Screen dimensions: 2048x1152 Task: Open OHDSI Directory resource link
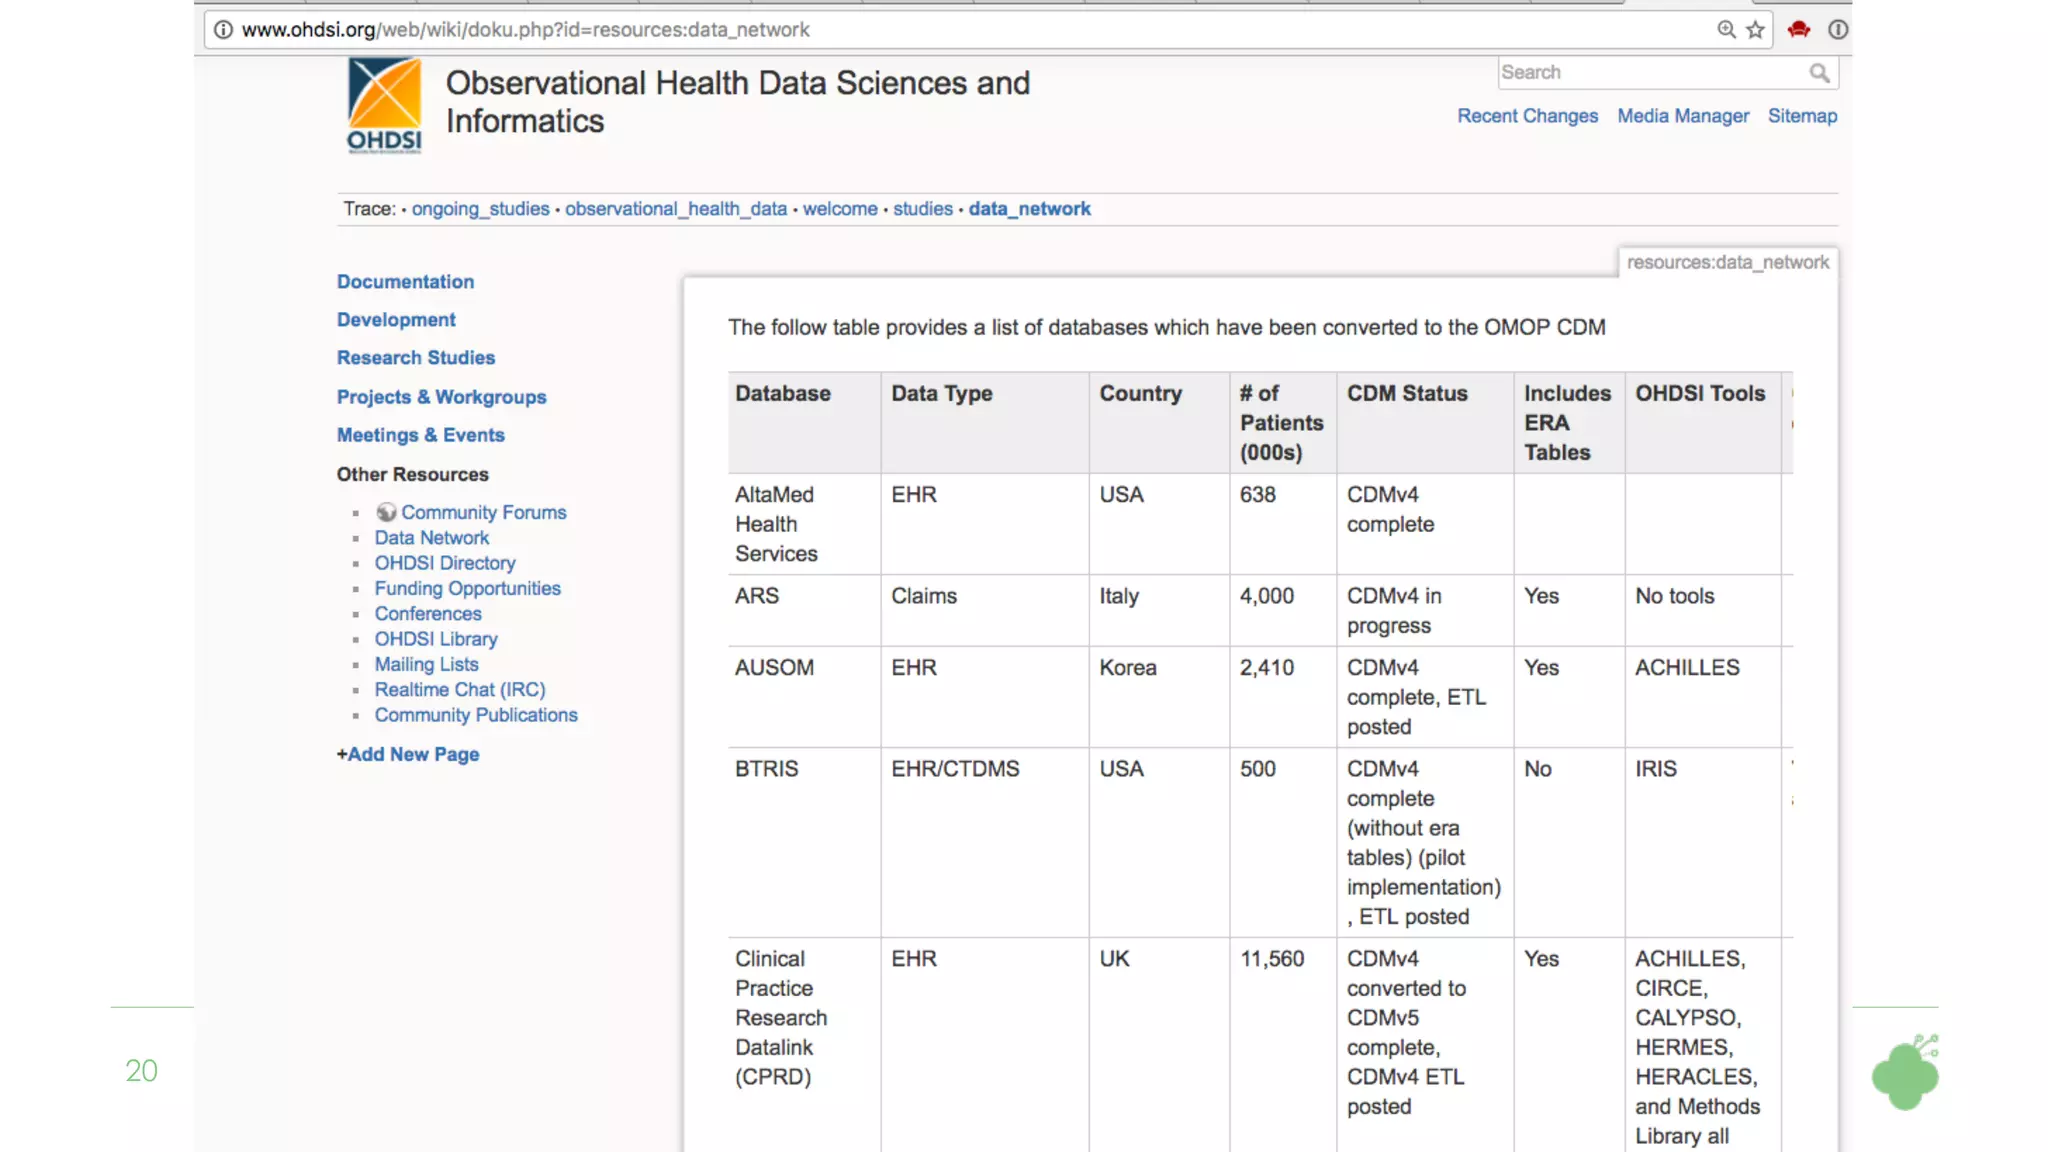point(445,563)
